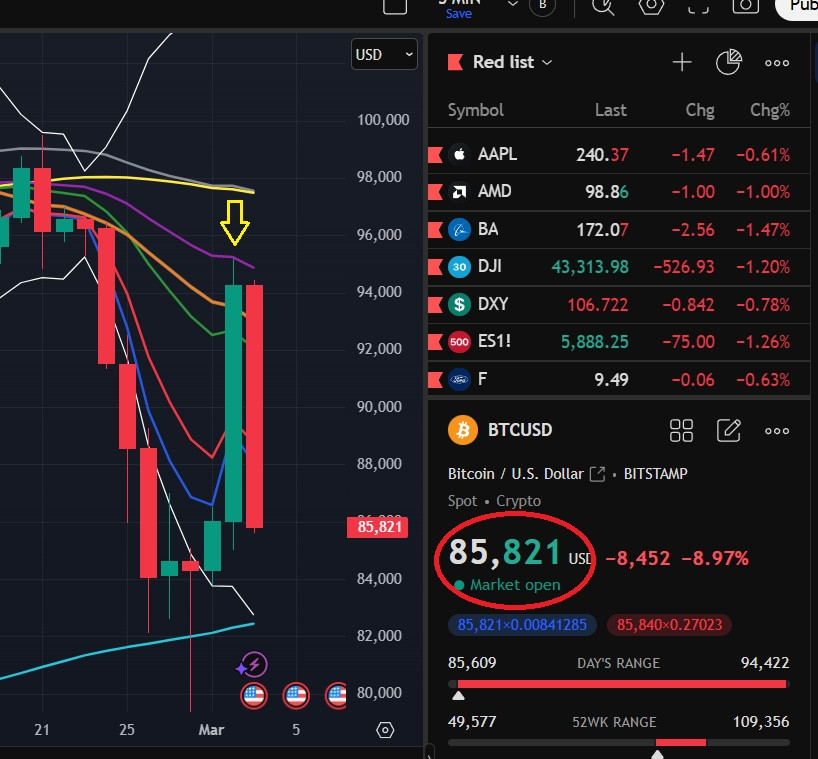Open the external link icon after U.S. Dollar
This screenshot has width=818, height=759.
coord(597,474)
